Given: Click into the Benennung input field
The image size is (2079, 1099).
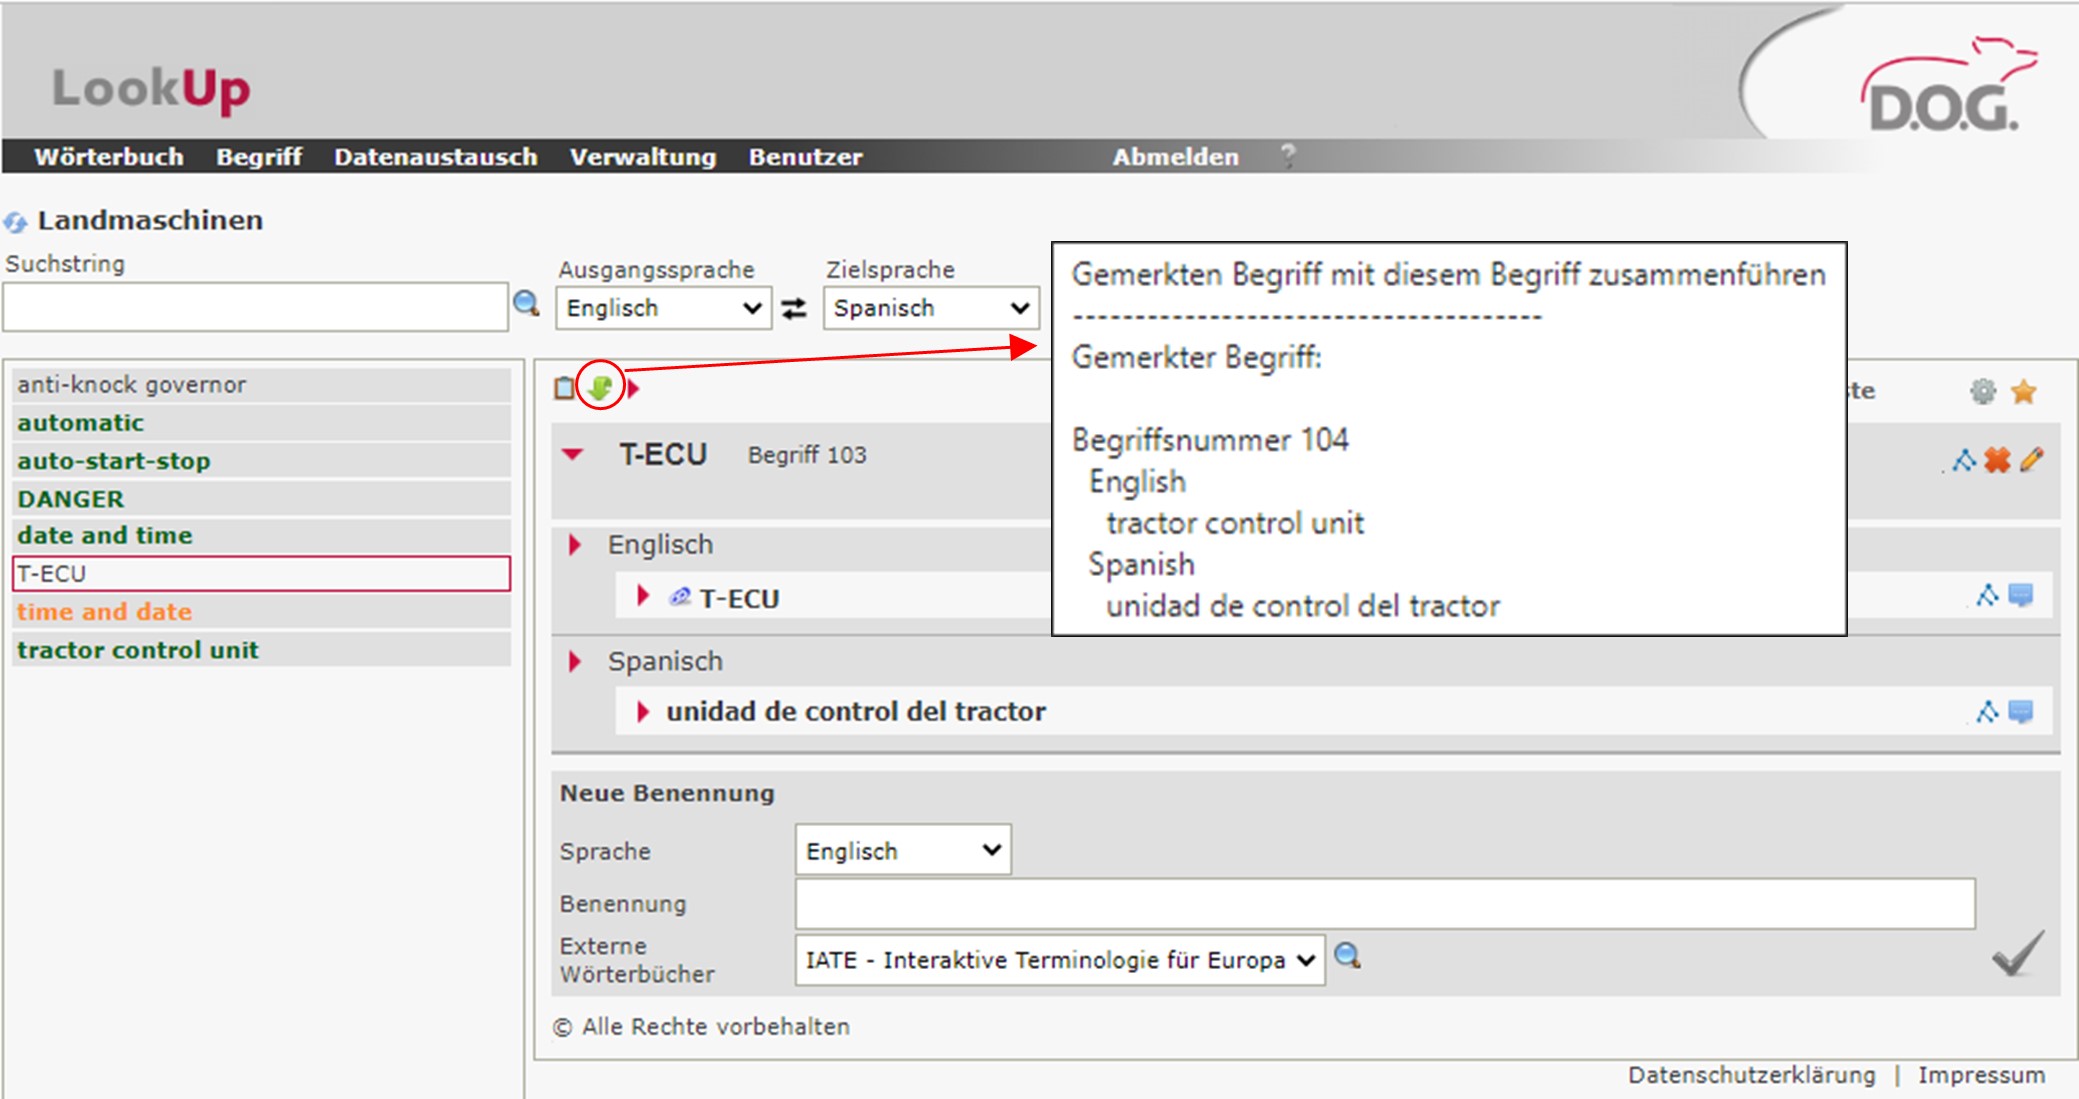Looking at the screenshot, I should pyautogui.click(x=1384, y=904).
